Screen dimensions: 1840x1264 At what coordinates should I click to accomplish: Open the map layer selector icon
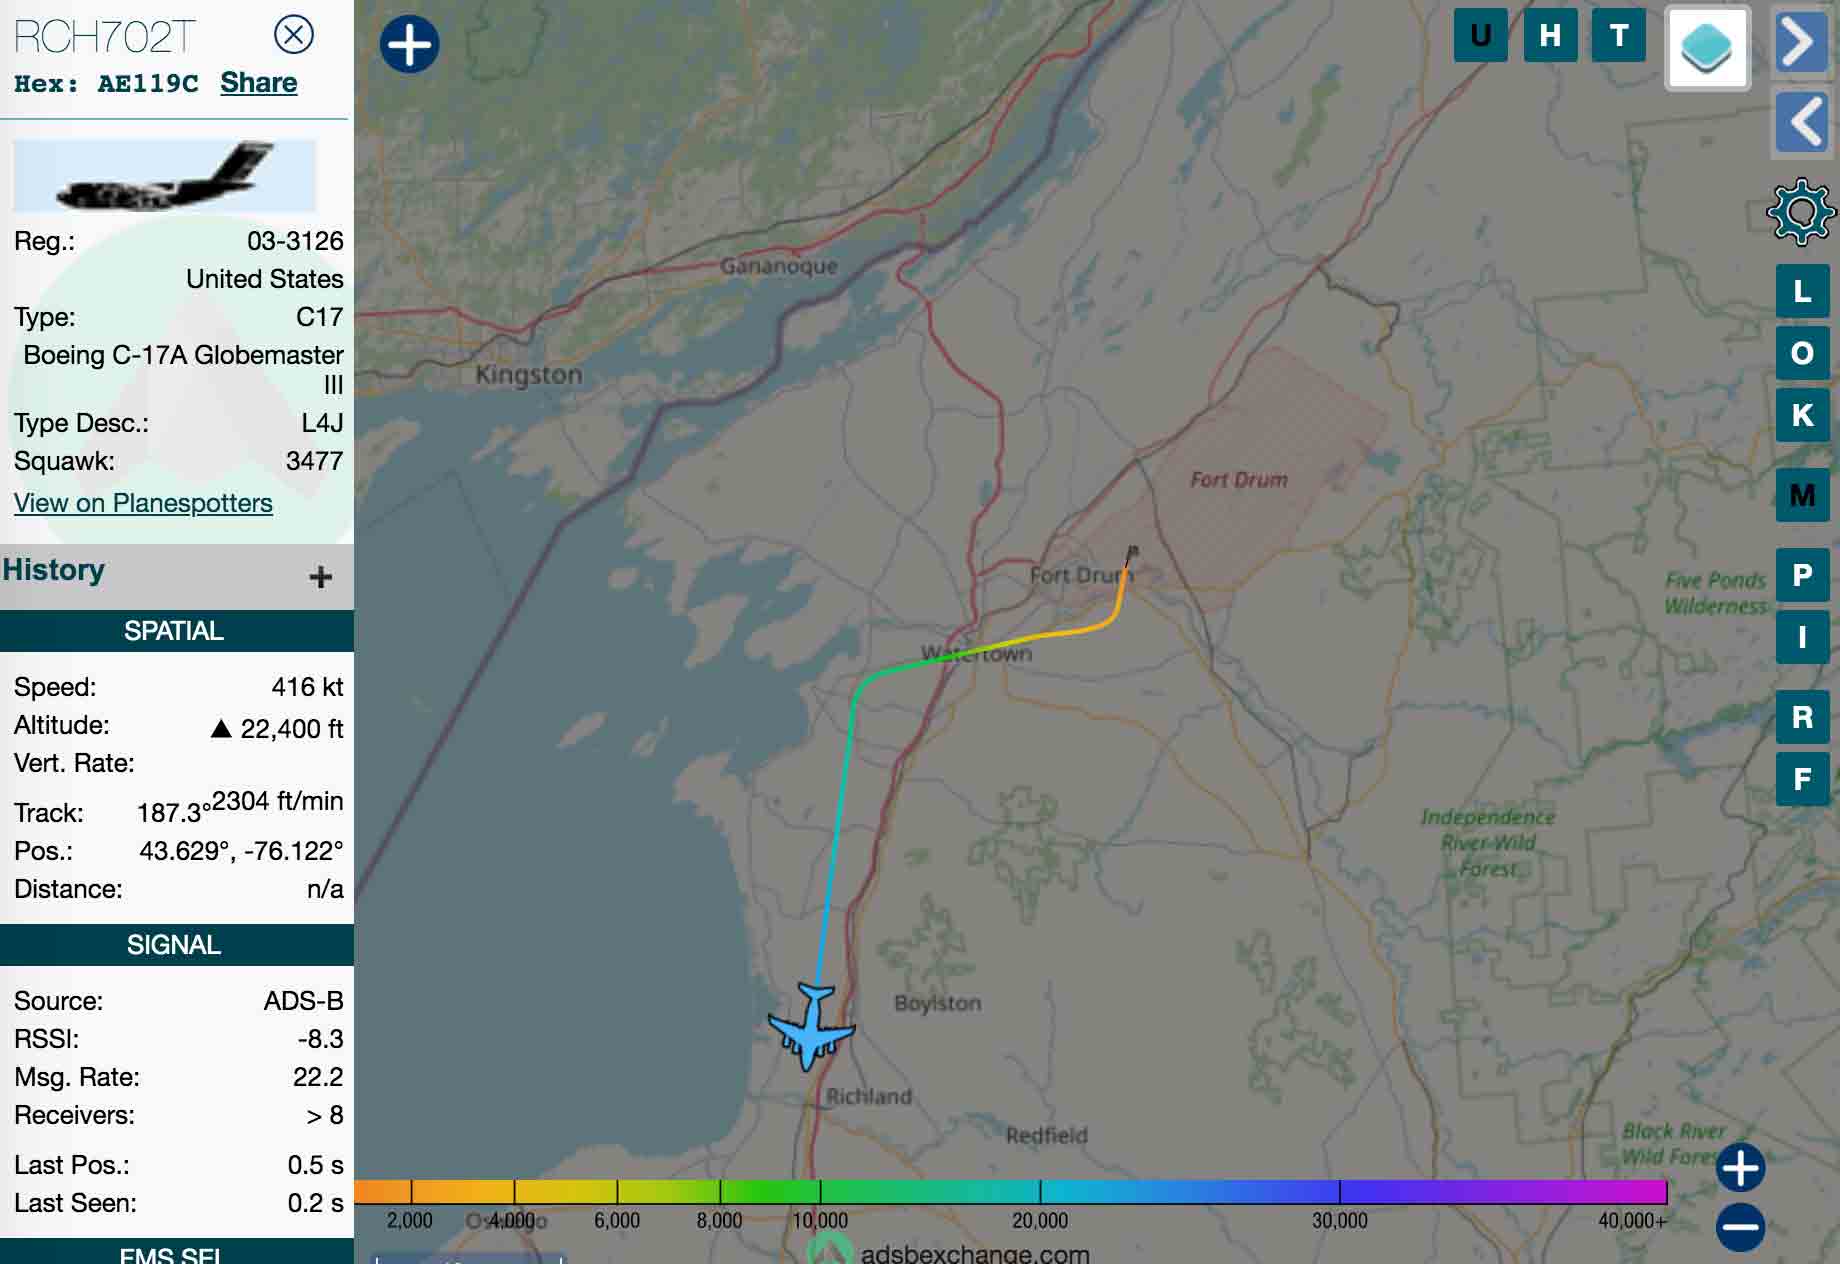[x=1707, y=48]
